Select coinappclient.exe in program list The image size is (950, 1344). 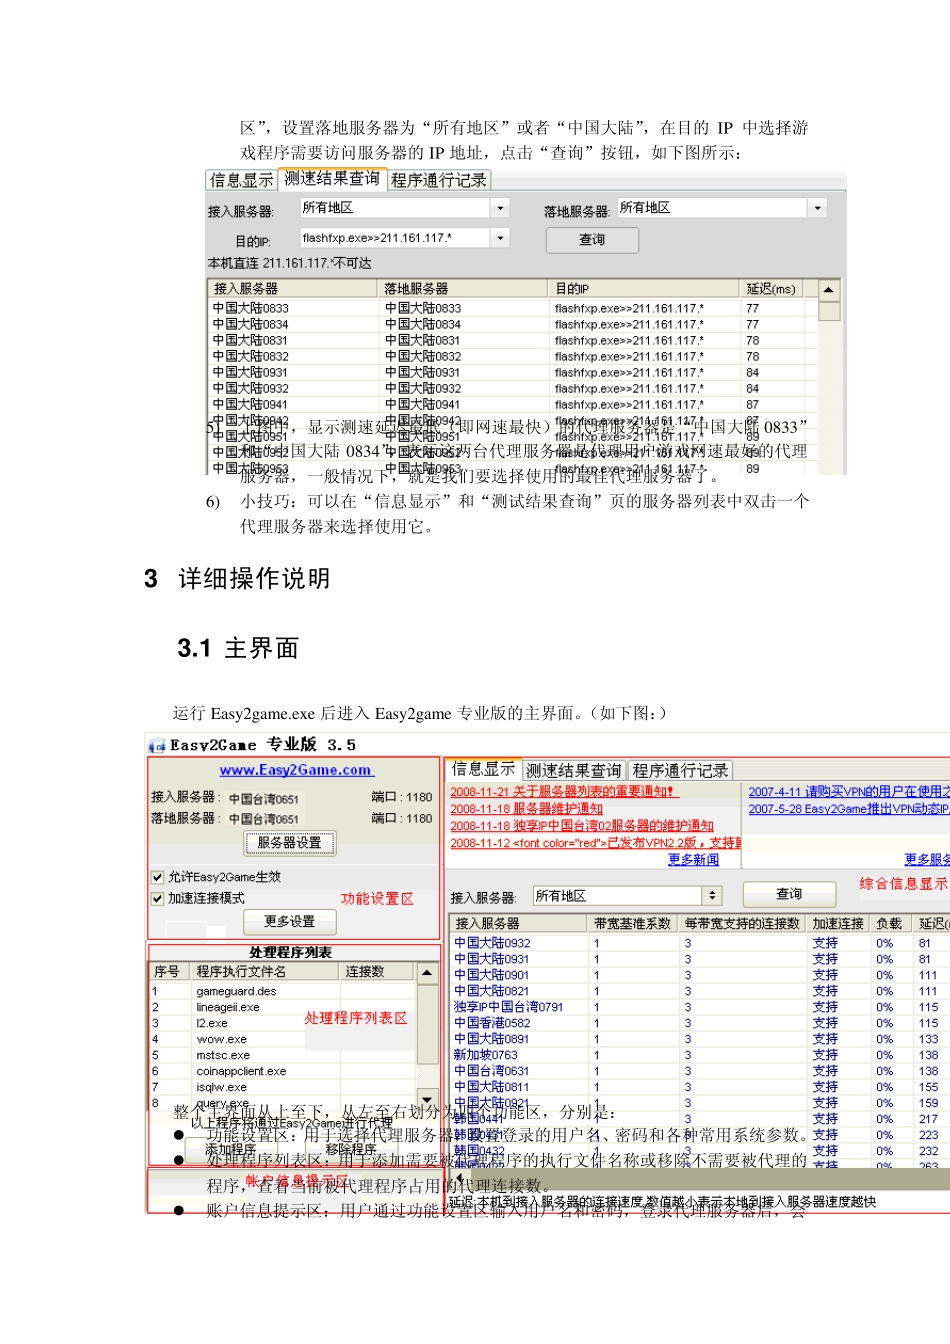point(282,1071)
